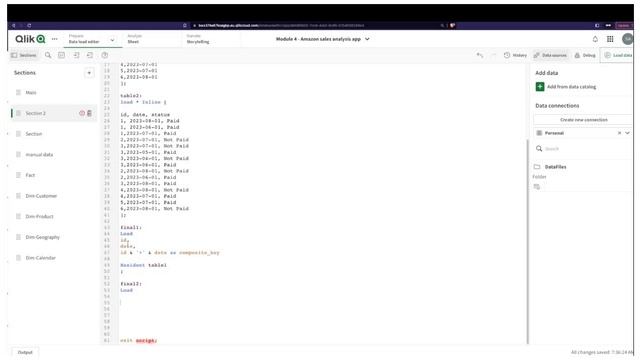Click the browser reload button
Viewport: 640px width, 360px height.
(29, 25)
